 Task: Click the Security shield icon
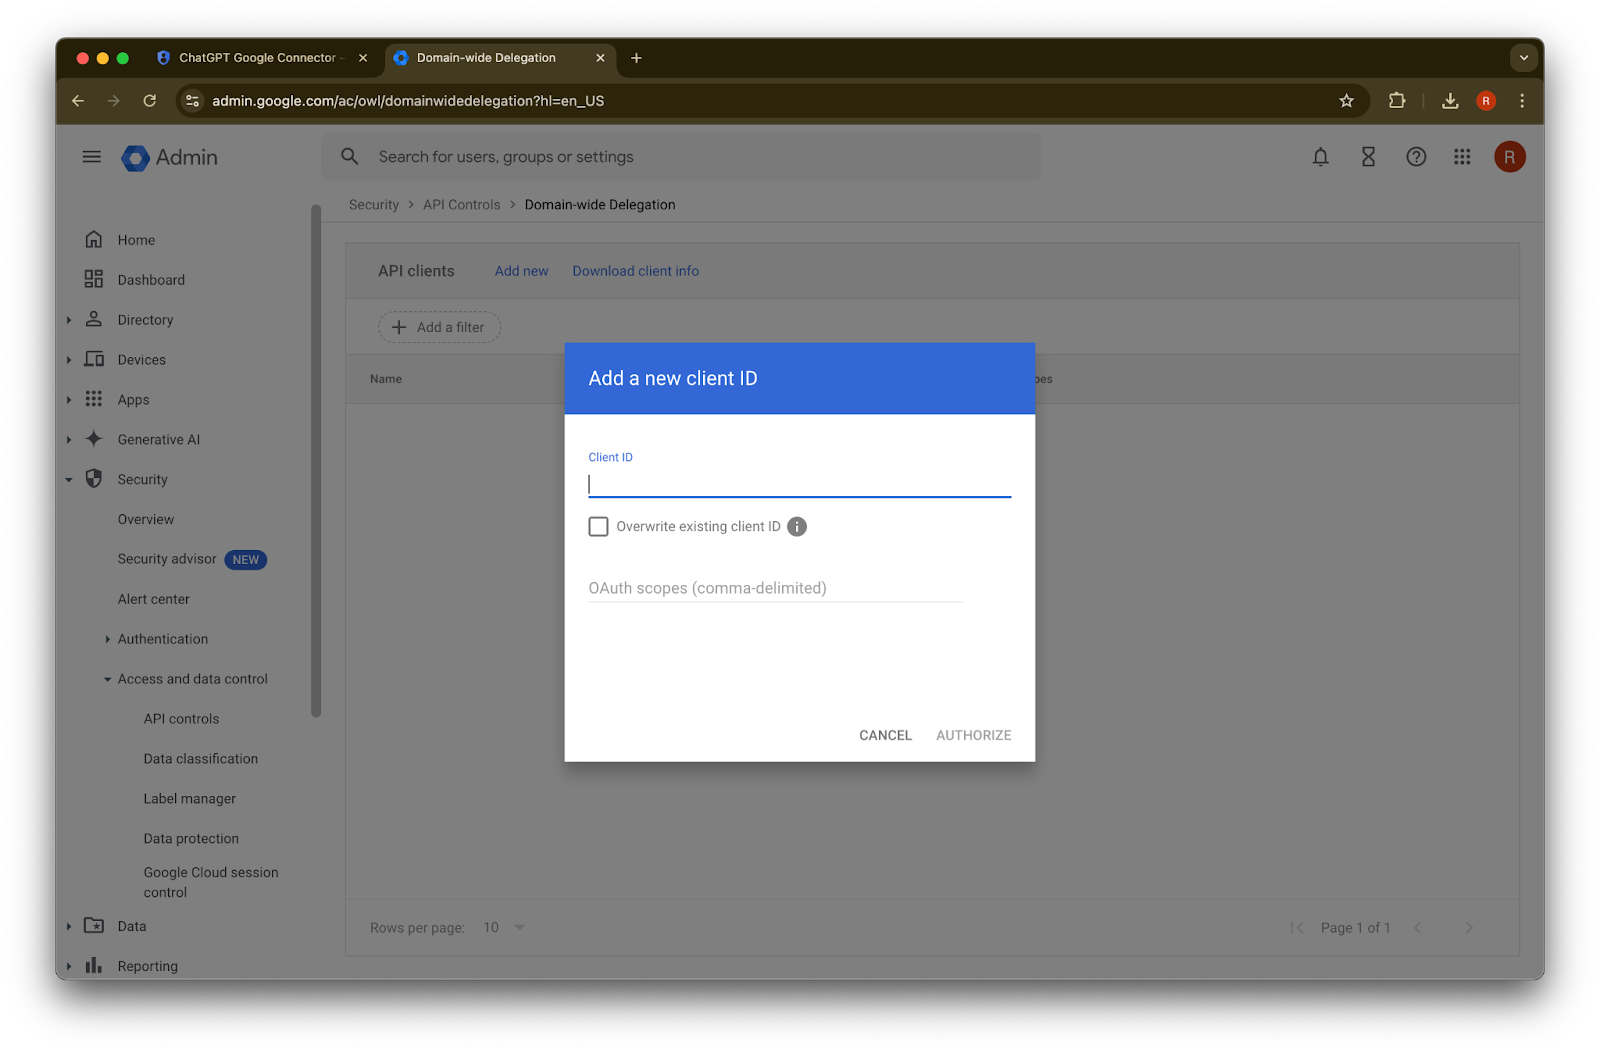(x=94, y=479)
